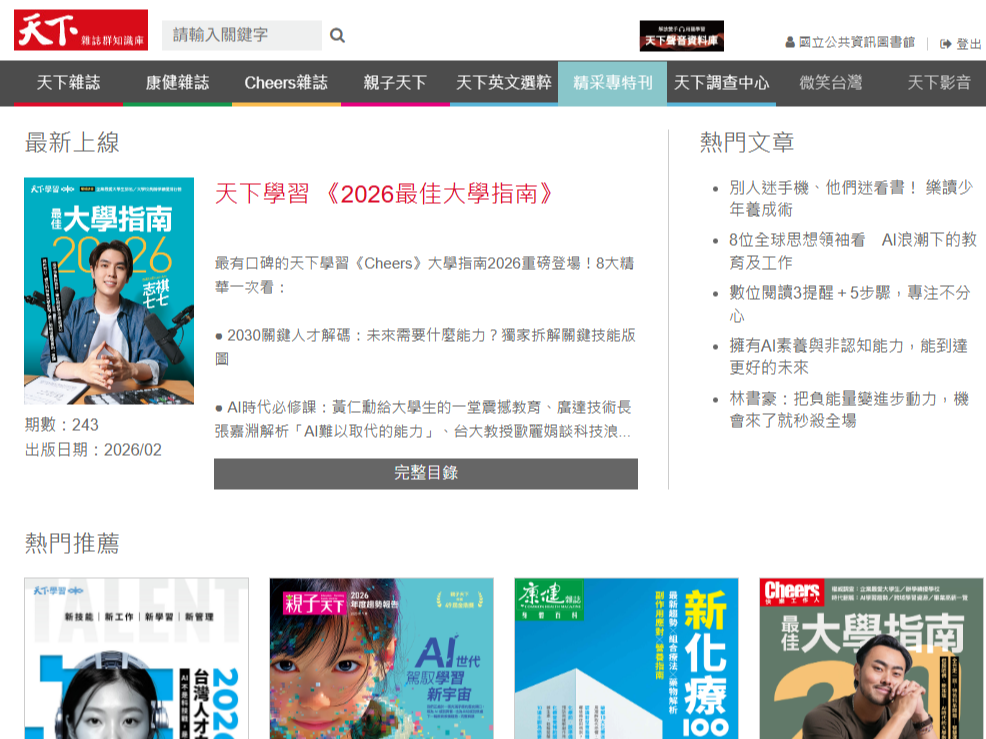Open article 8位全球思想領袖看 AI浪潮

click(853, 250)
